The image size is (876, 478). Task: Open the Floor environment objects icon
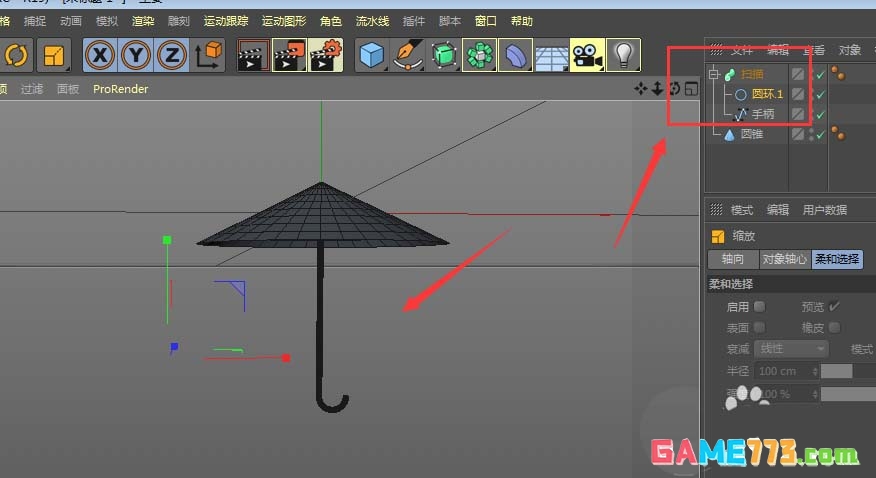[x=551, y=55]
